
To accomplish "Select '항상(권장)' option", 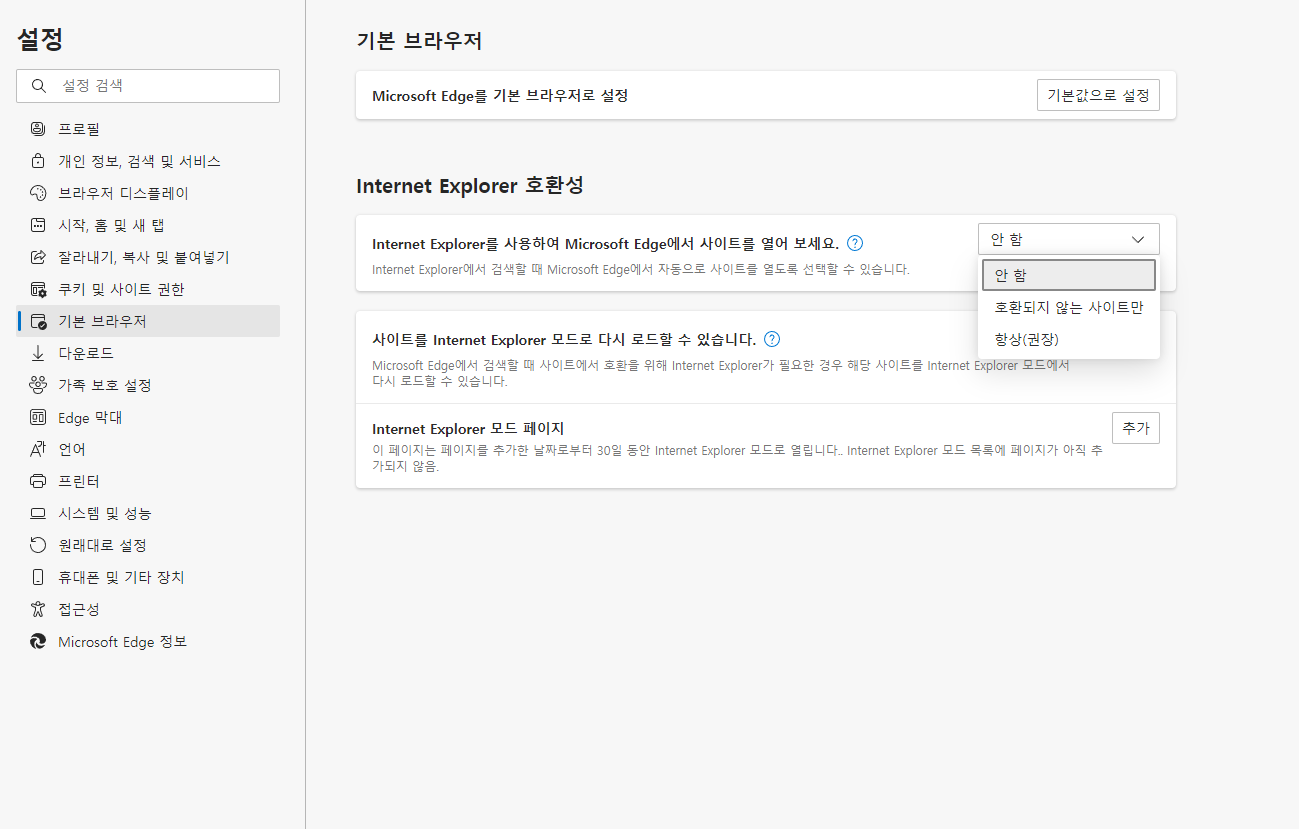I will pyautogui.click(x=1068, y=339).
